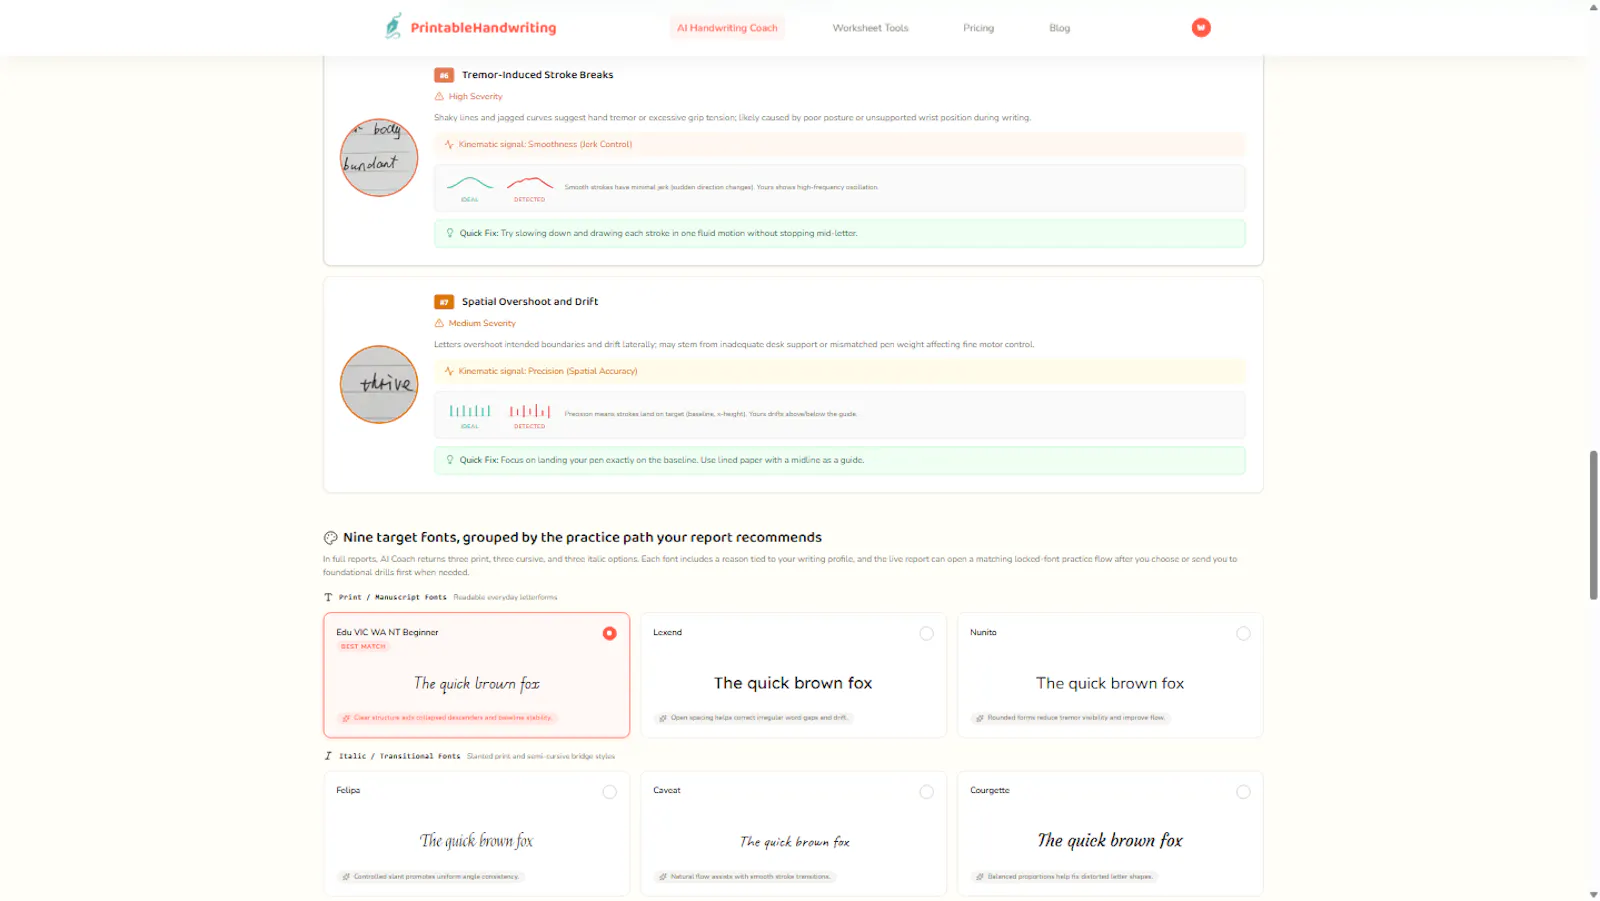Click the PrintableHandwriting brand name

click(483, 28)
